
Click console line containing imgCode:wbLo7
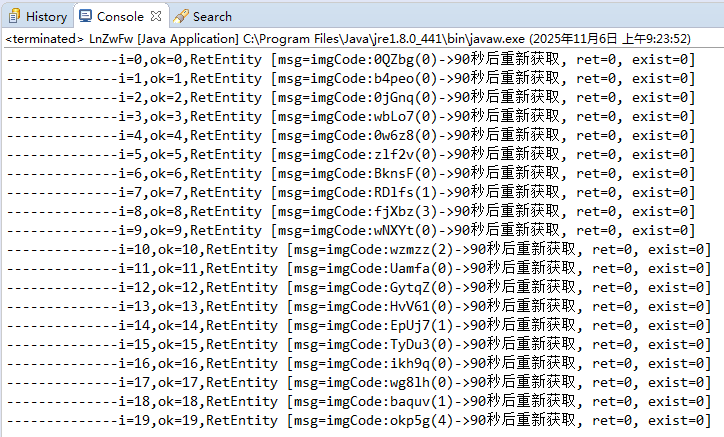tap(351, 116)
